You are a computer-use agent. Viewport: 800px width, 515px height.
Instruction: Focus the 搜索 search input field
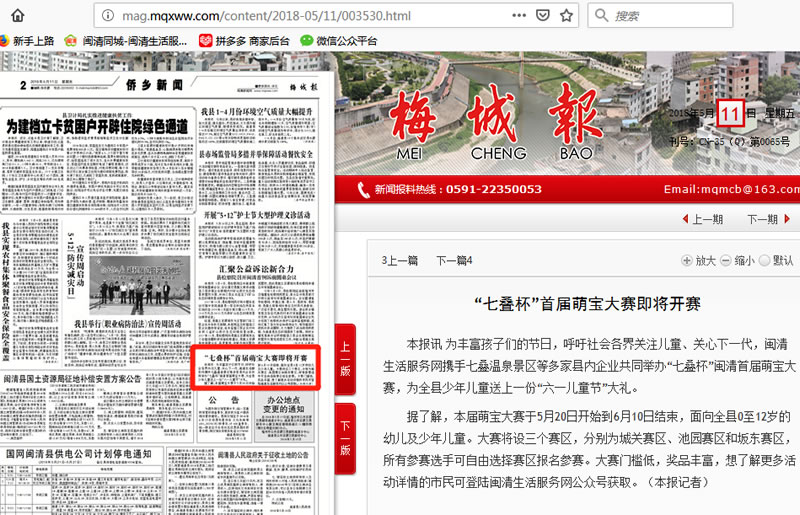[690, 16]
